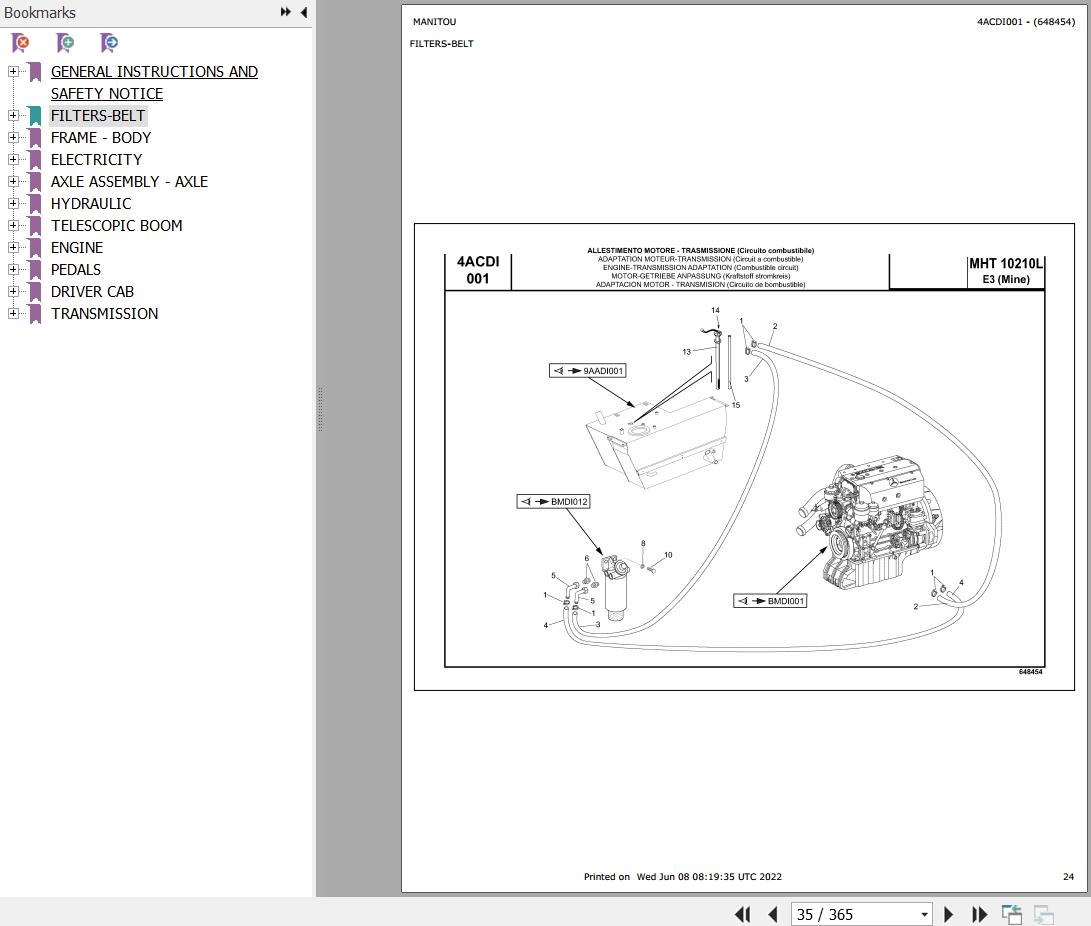Viewport: 1091px width, 926px height.
Task: Click the add new bookmark icon
Action: 65,43
